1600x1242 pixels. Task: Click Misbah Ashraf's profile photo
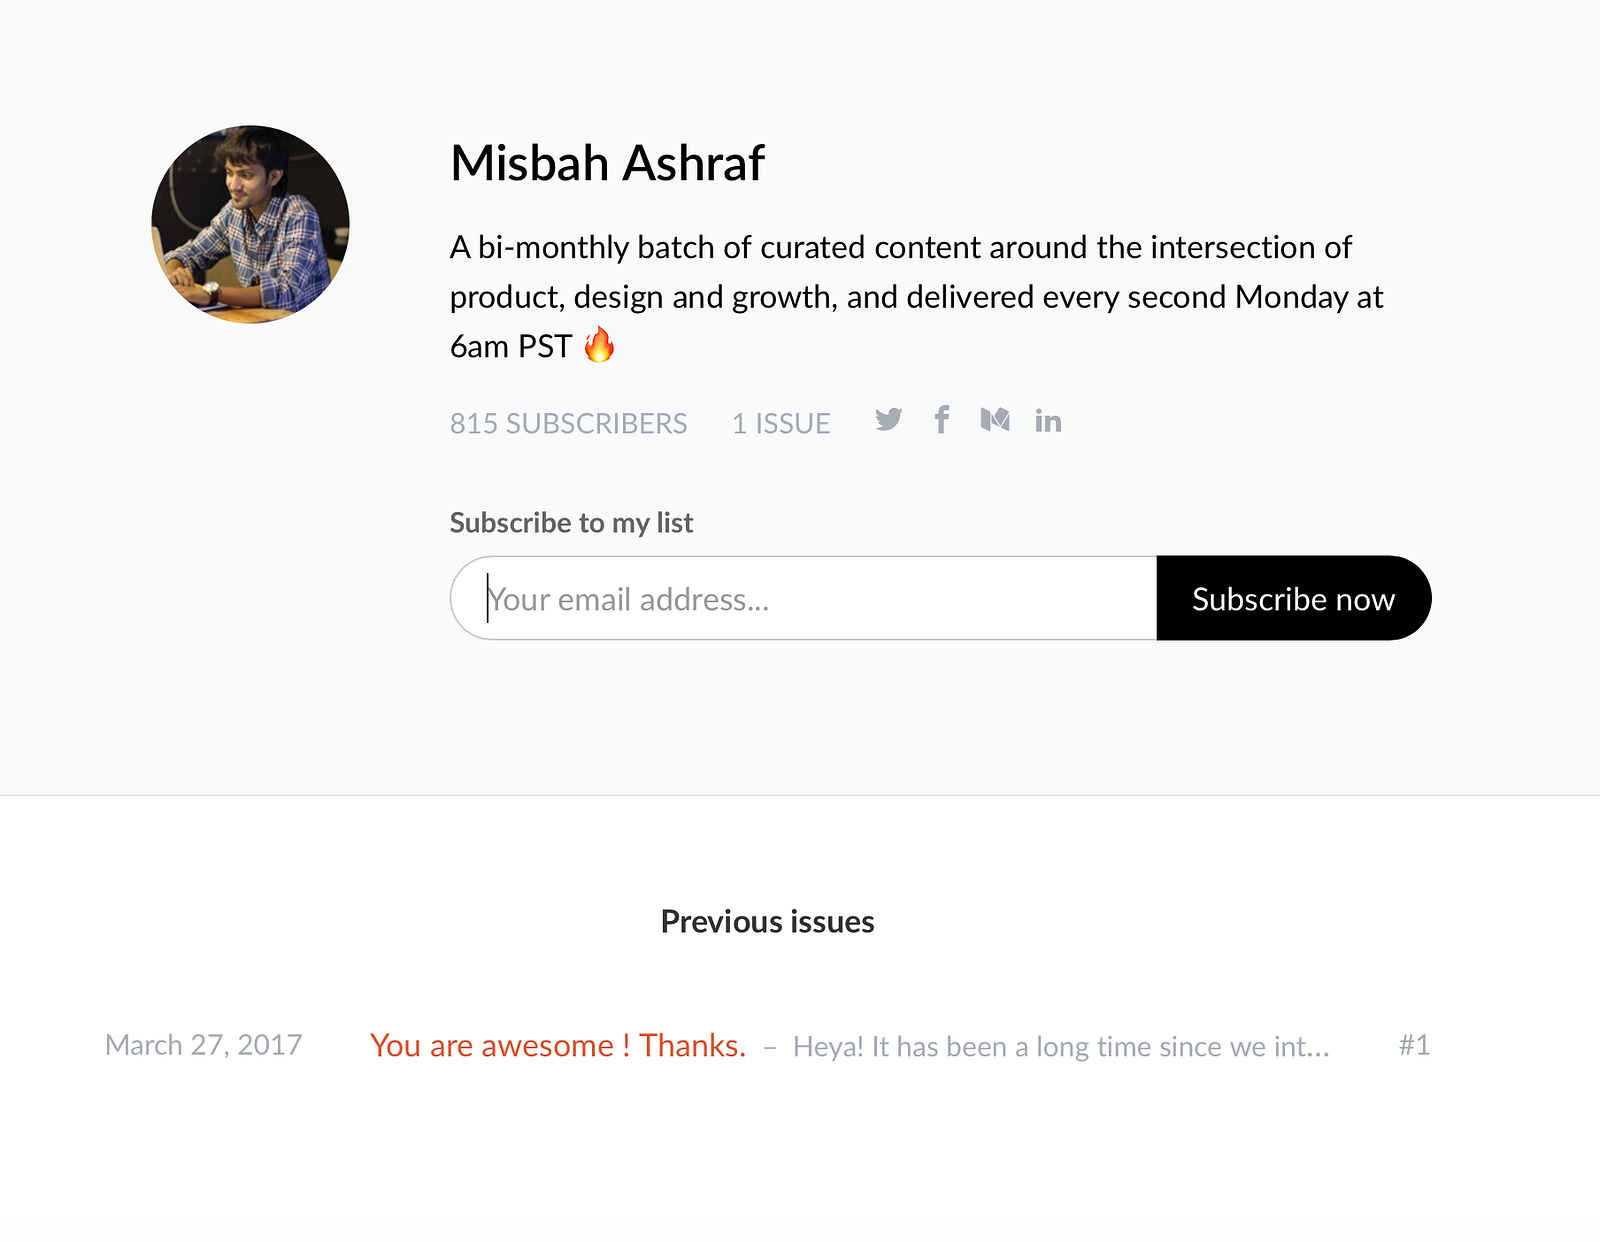click(x=250, y=224)
